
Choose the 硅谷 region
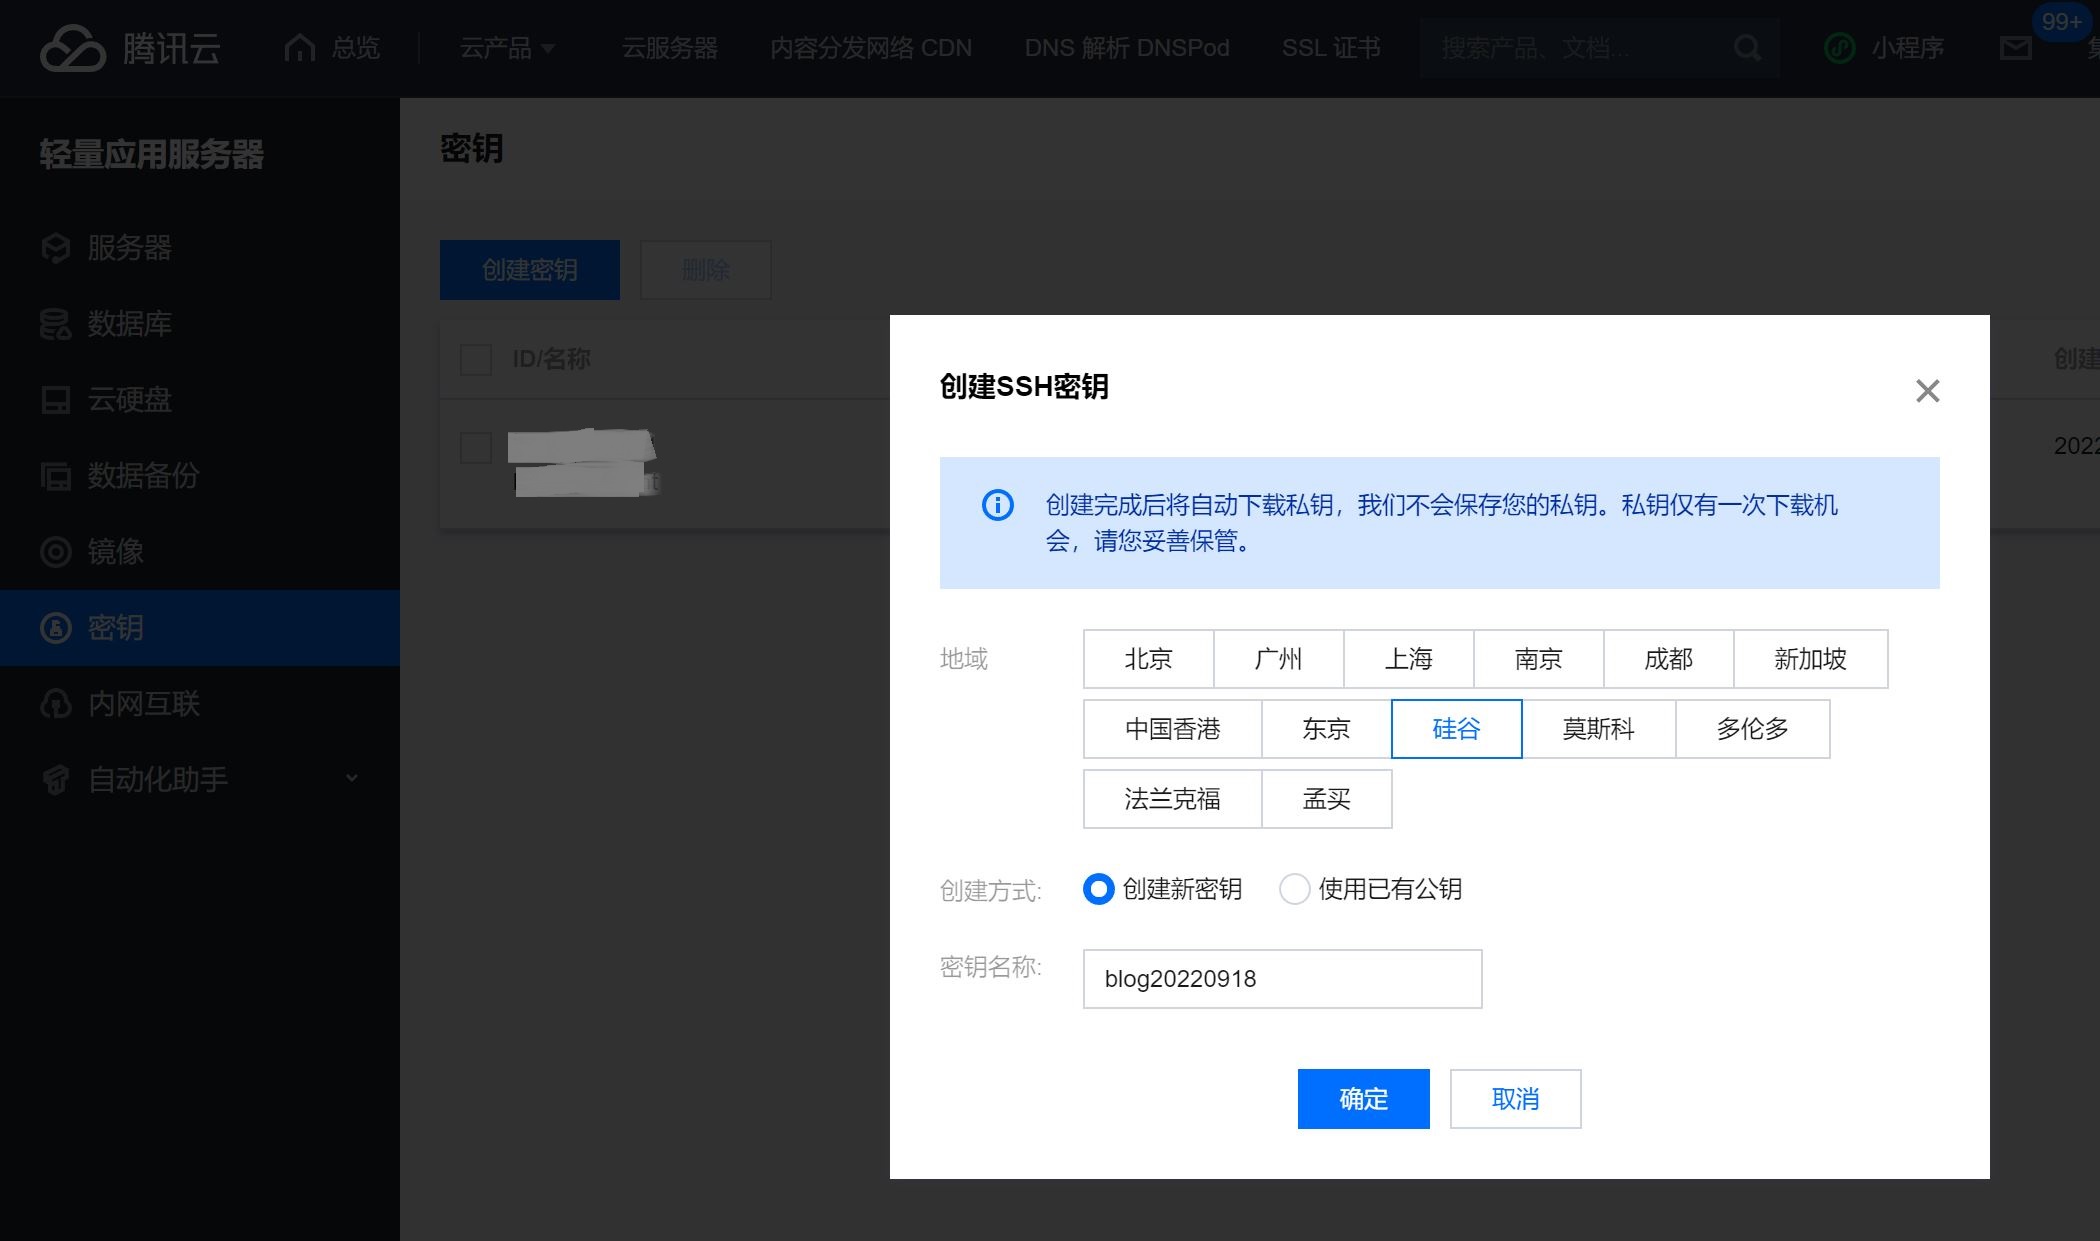click(1456, 729)
